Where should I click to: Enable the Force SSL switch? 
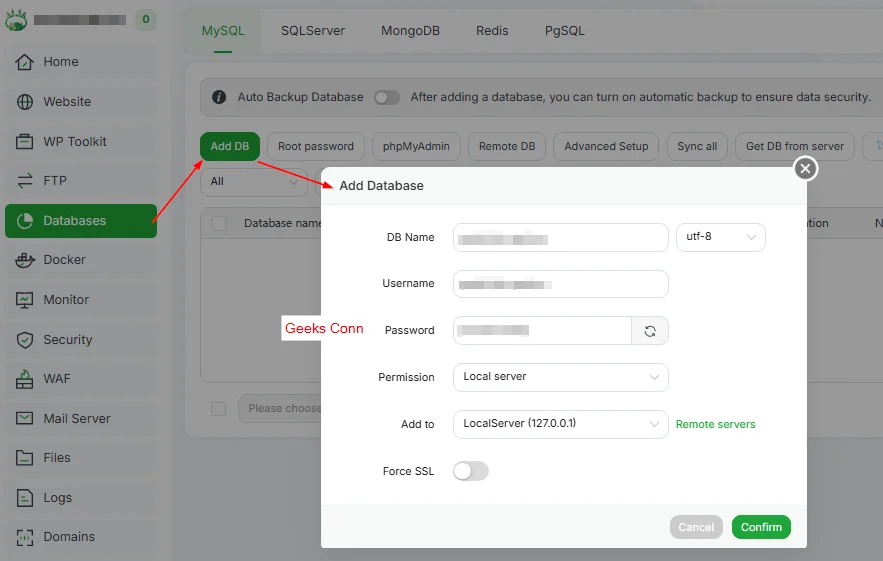471,471
